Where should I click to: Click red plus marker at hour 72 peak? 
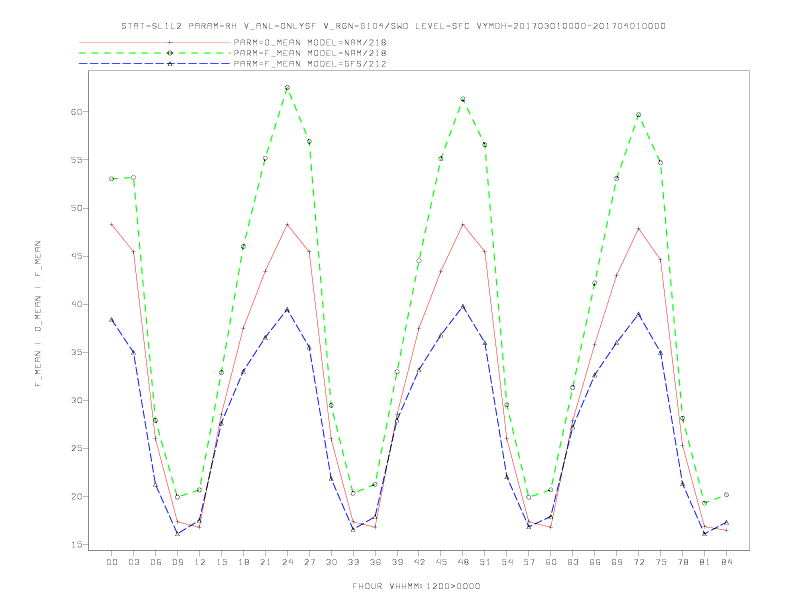click(638, 229)
